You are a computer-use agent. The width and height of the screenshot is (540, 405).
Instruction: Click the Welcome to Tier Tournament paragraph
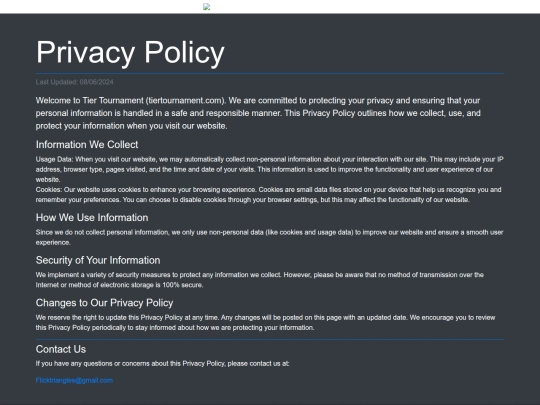pos(258,113)
